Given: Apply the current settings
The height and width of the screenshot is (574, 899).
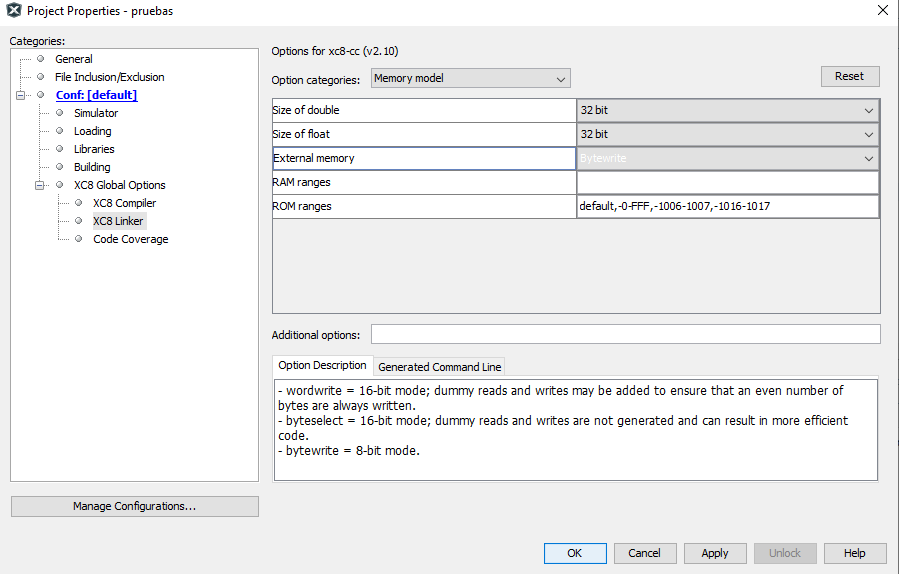Looking at the screenshot, I should point(715,553).
